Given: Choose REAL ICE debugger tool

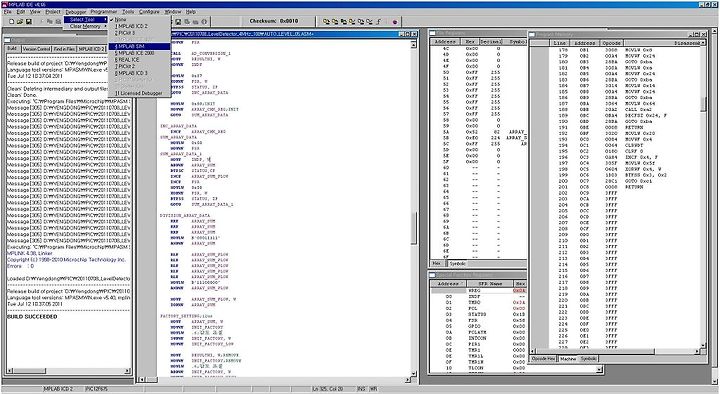Looking at the screenshot, I should pyautogui.click(x=139, y=60).
